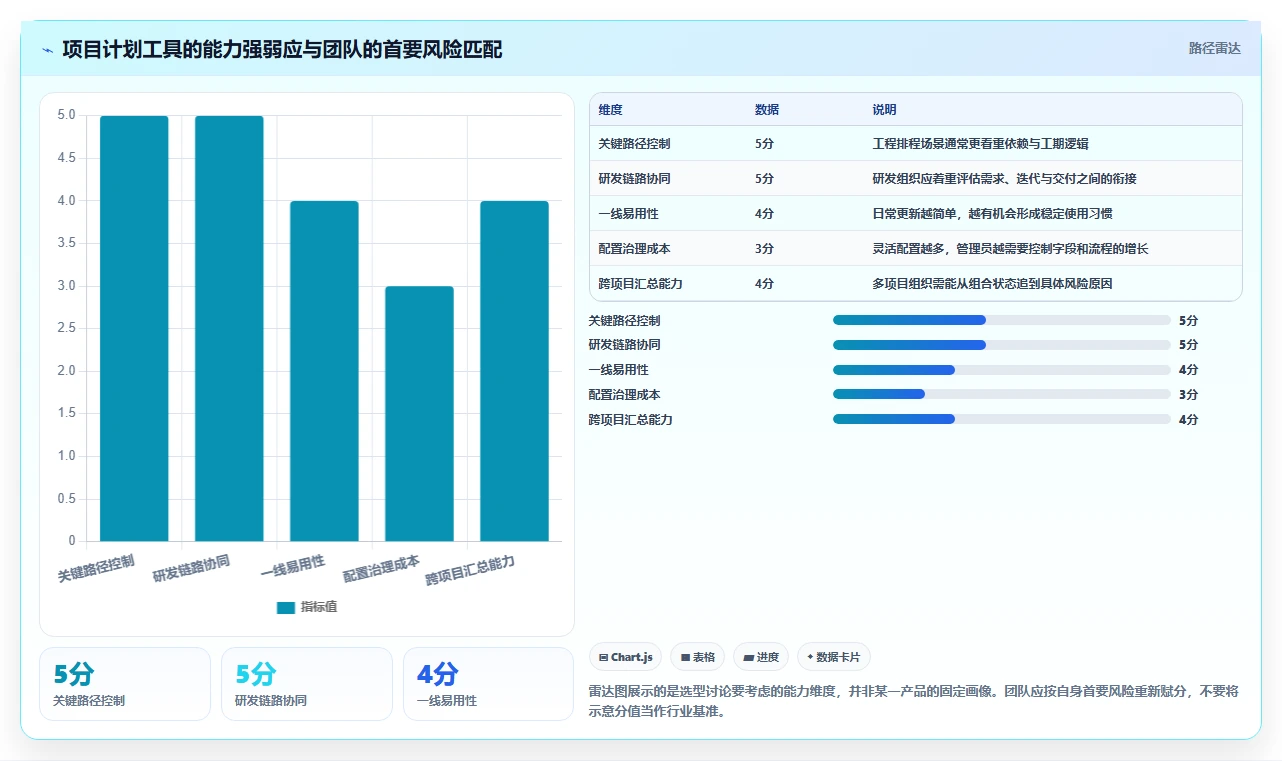Click description 研发组织应着重评估需求、迭代与交付之间的衔接

[1004, 179]
